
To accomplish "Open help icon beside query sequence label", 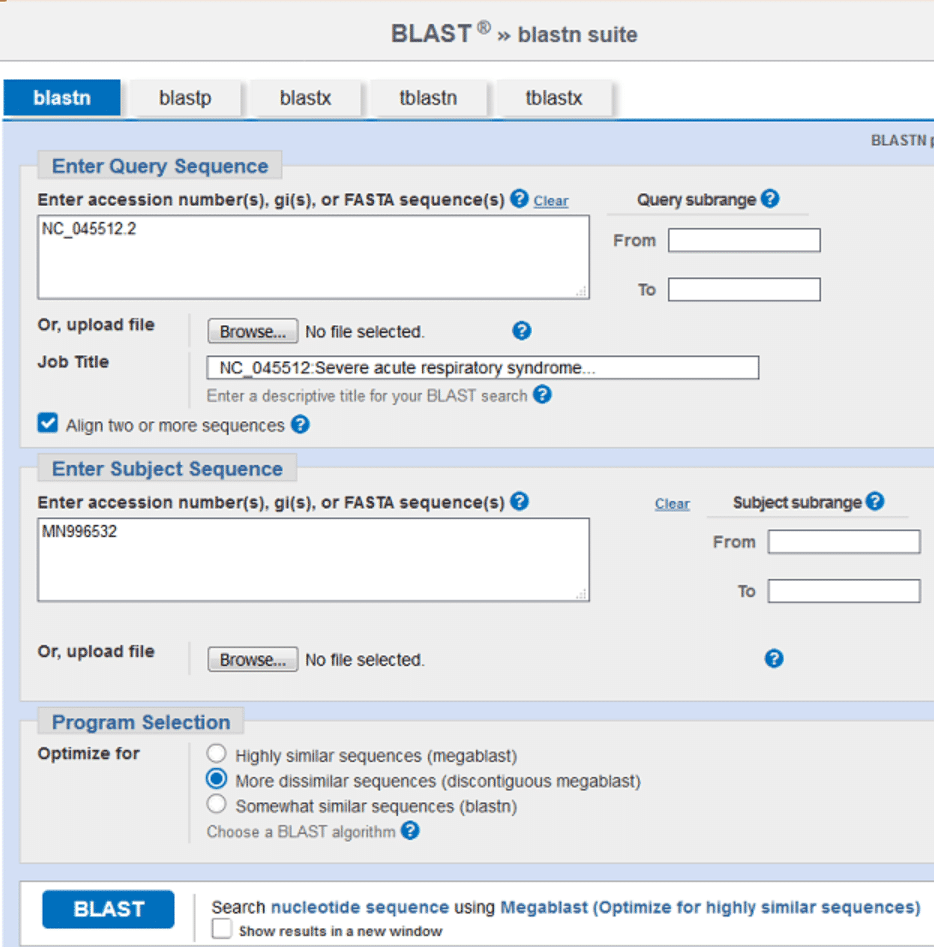I will [x=519, y=199].
